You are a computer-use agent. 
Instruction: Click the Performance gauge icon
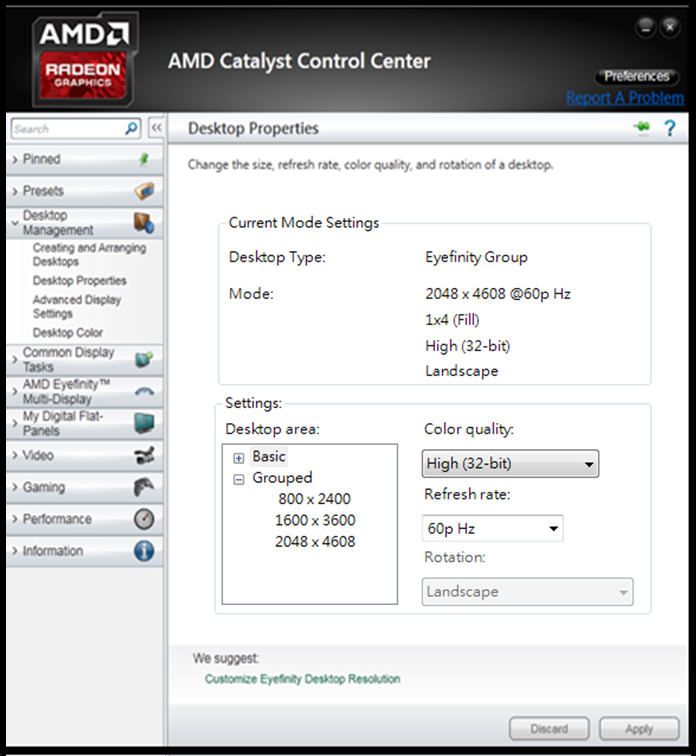point(144,519)
